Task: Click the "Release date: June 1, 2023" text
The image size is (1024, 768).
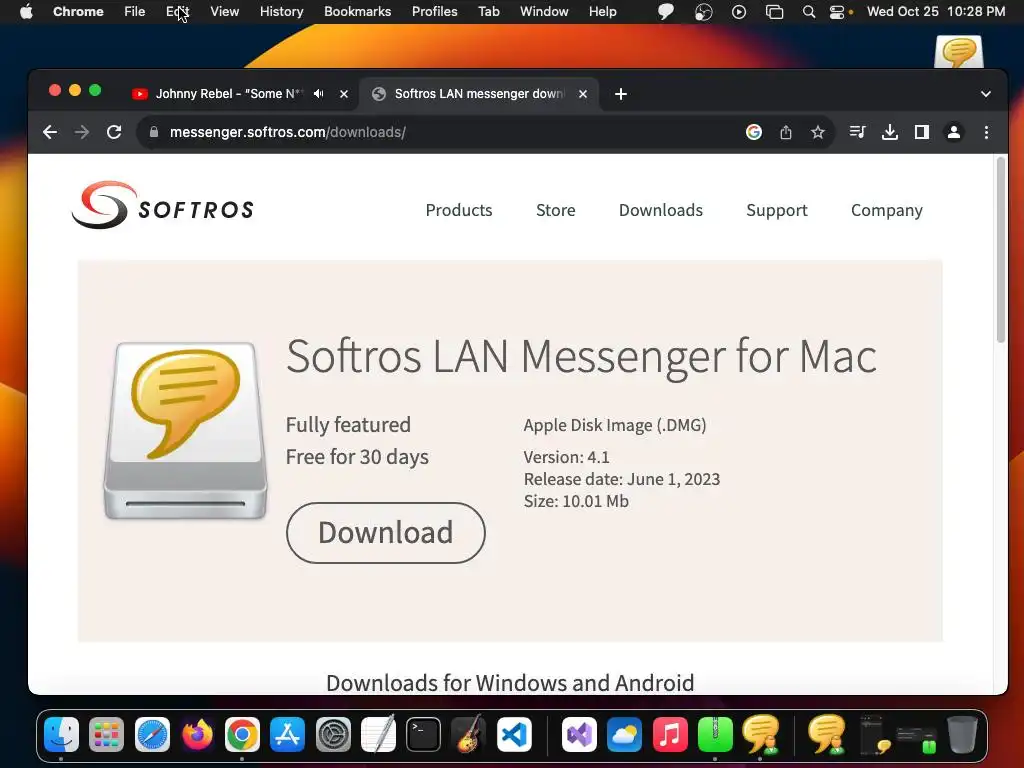Action: click(x=622, y=479)
